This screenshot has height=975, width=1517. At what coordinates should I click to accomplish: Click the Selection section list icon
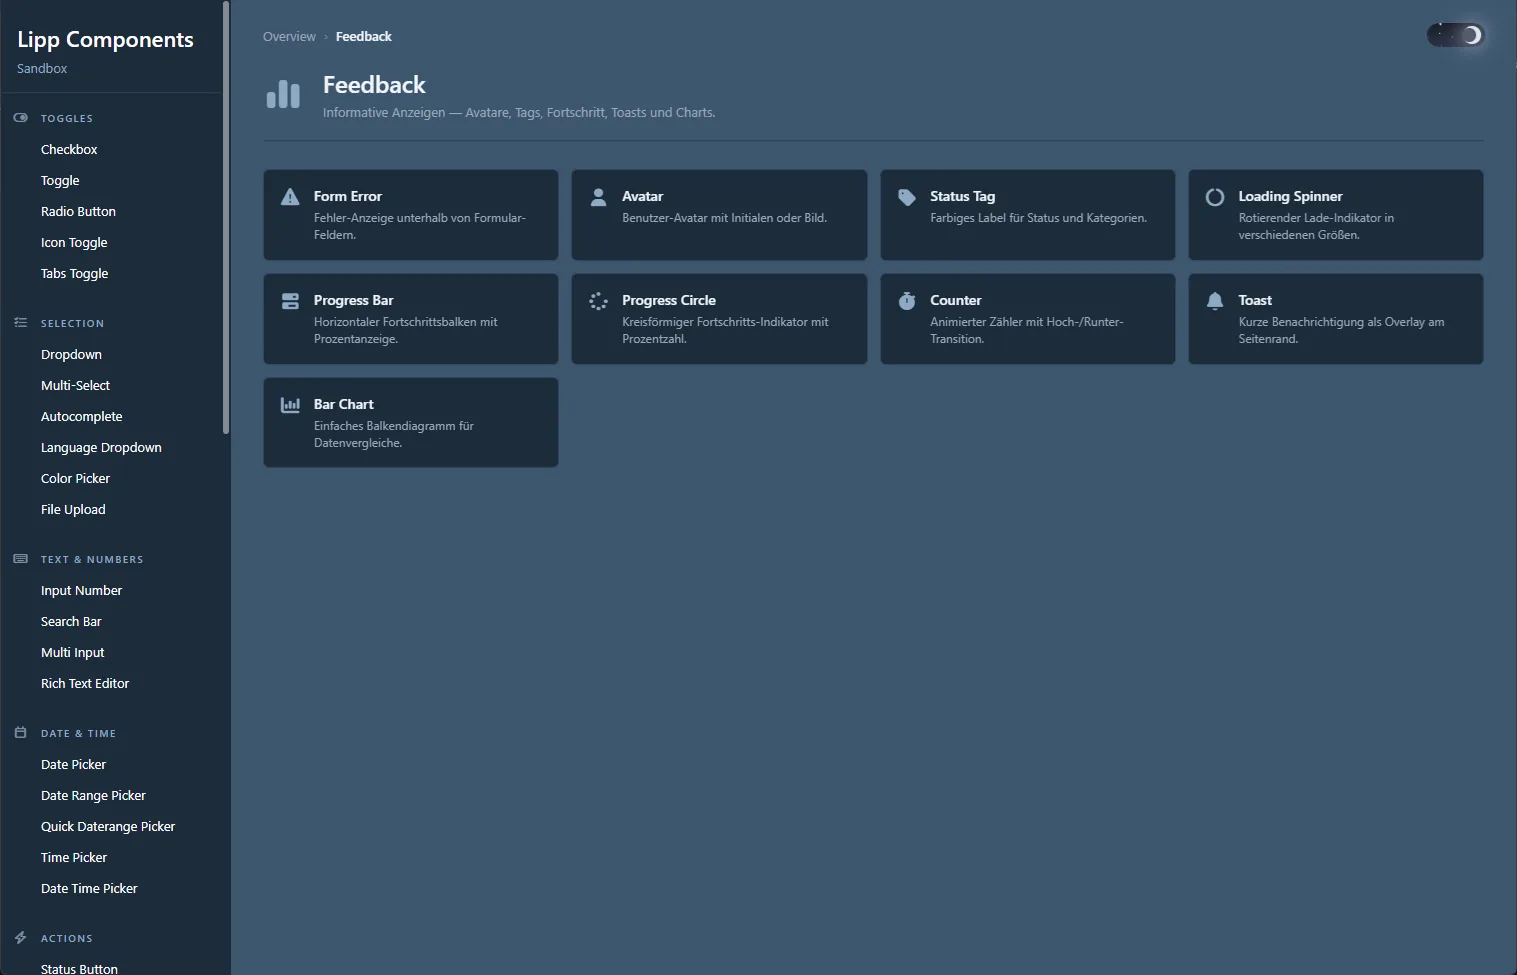tap(20, 323)
